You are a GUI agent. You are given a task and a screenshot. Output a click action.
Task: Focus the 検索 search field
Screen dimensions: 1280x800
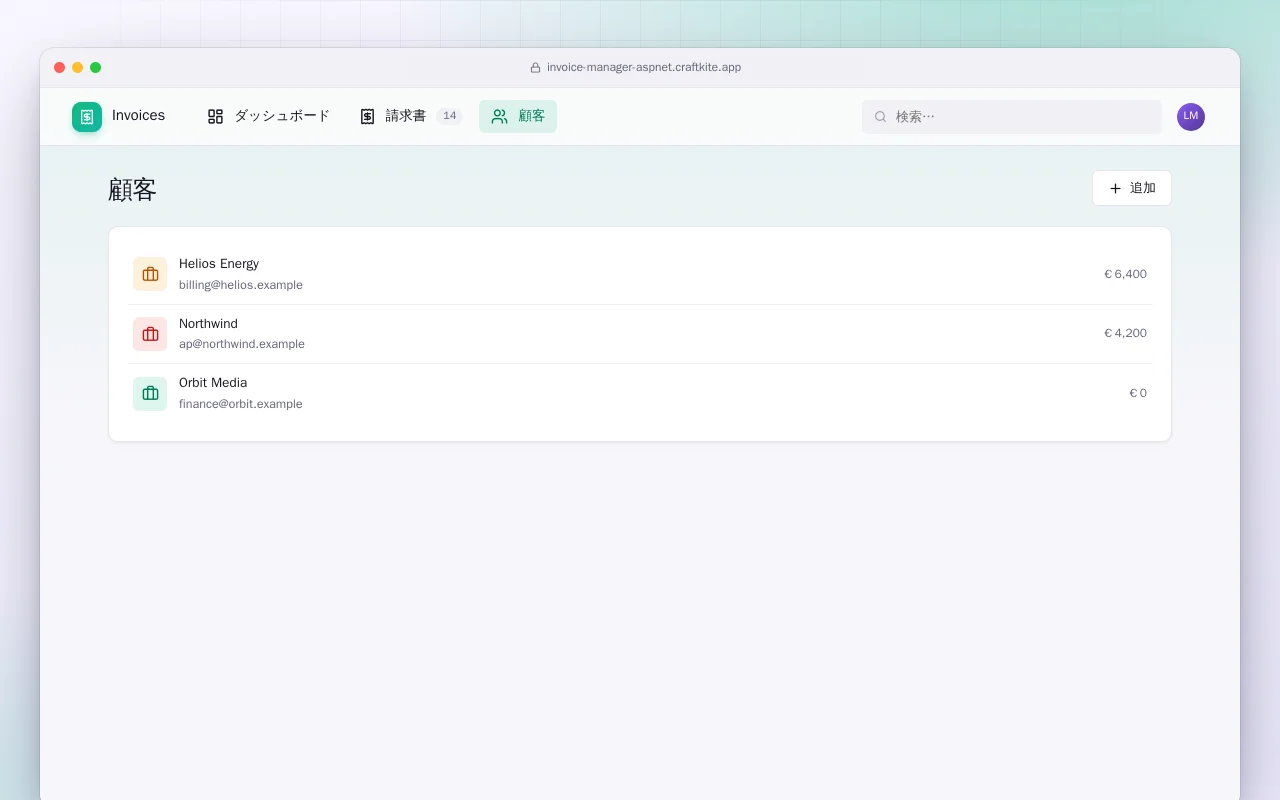(x=1012, y=117)
